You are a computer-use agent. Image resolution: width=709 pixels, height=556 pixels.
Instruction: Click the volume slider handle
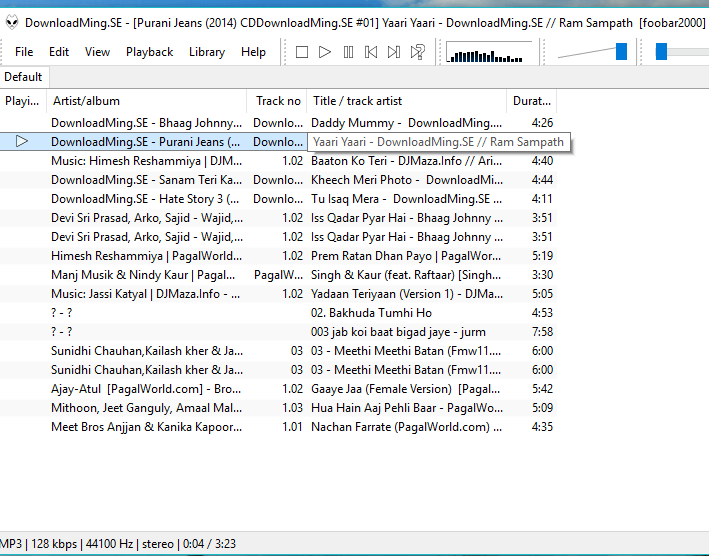621,52
